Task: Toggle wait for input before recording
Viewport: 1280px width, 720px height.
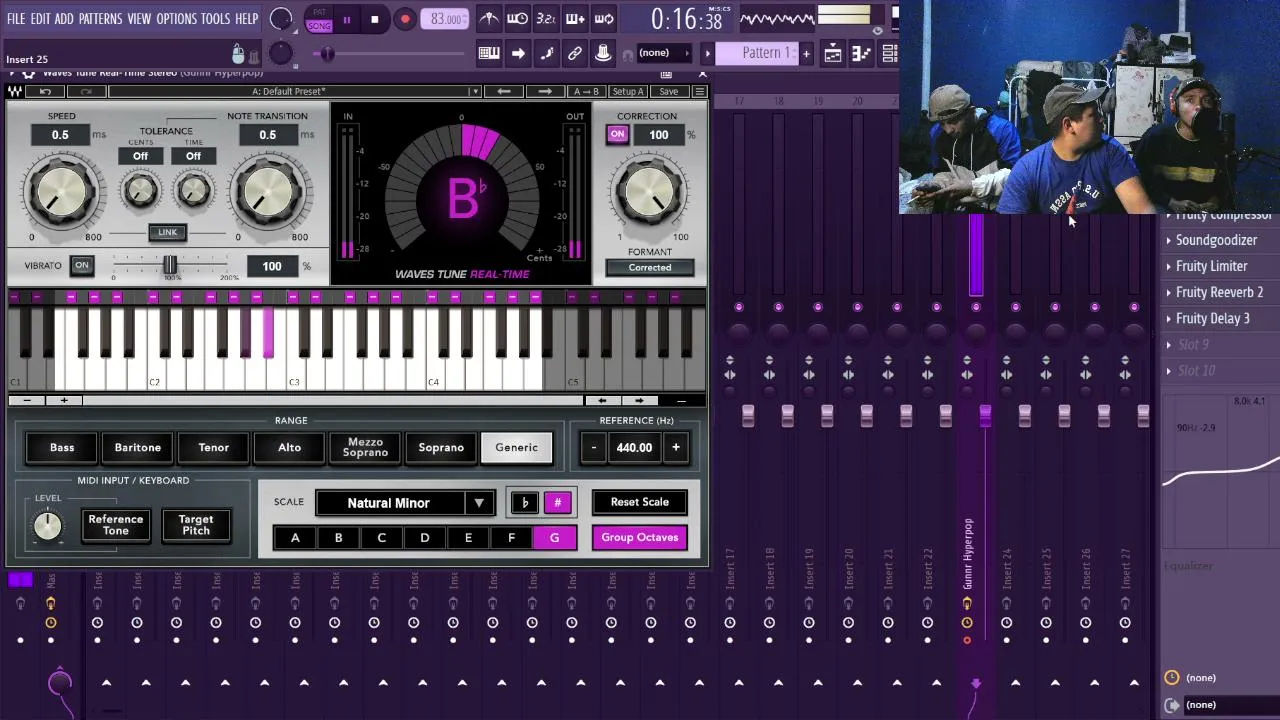Action: [x=517, y=19]
